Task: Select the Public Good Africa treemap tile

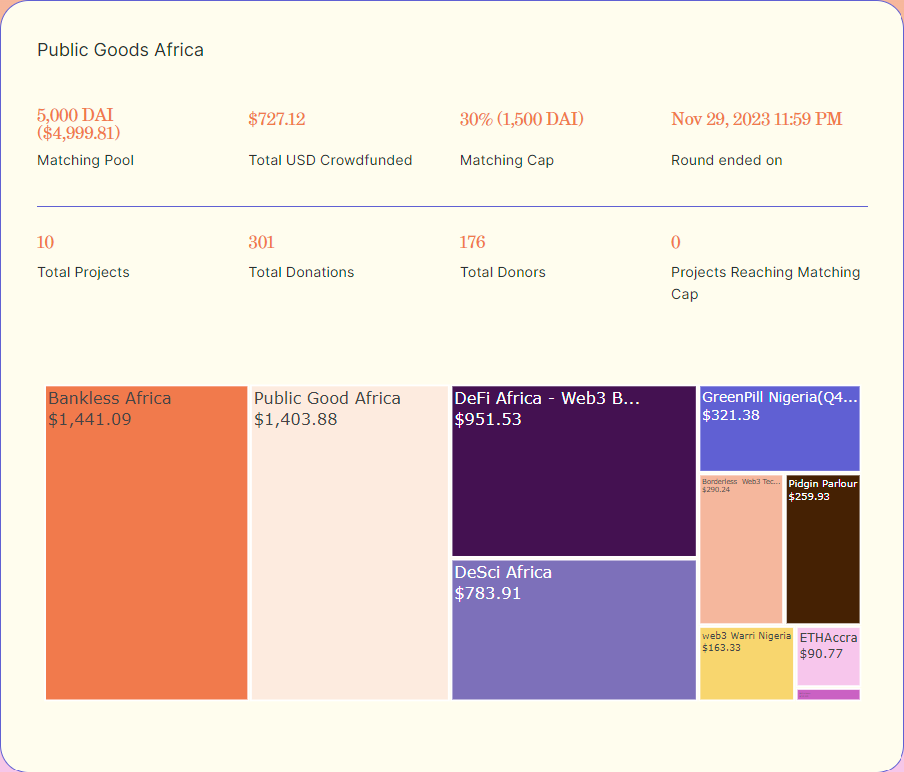Action: point(349,543)
